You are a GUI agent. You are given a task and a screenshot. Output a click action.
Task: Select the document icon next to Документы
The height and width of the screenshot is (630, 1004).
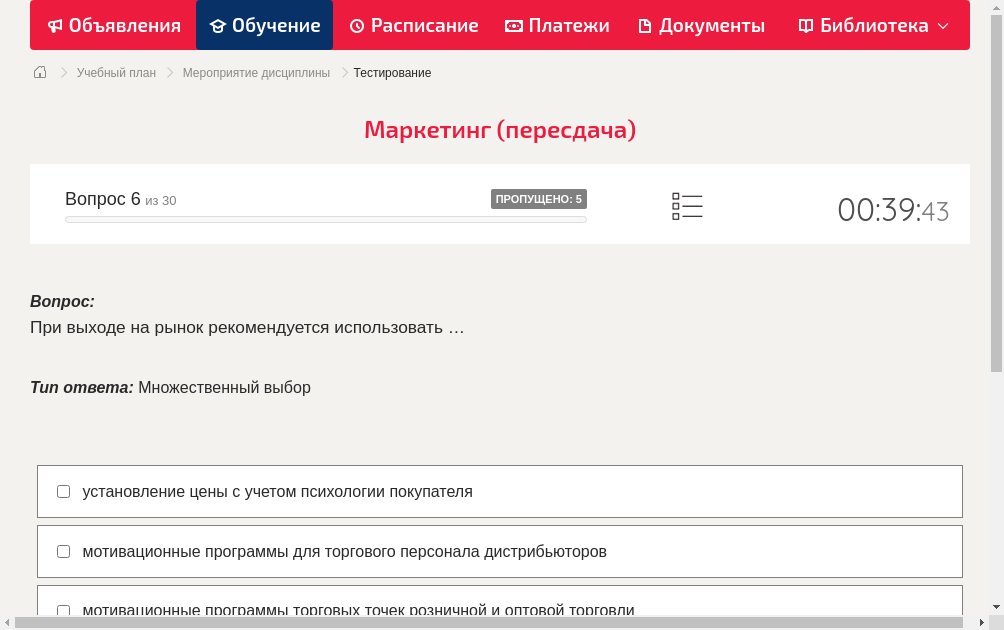tap(646, 25)
